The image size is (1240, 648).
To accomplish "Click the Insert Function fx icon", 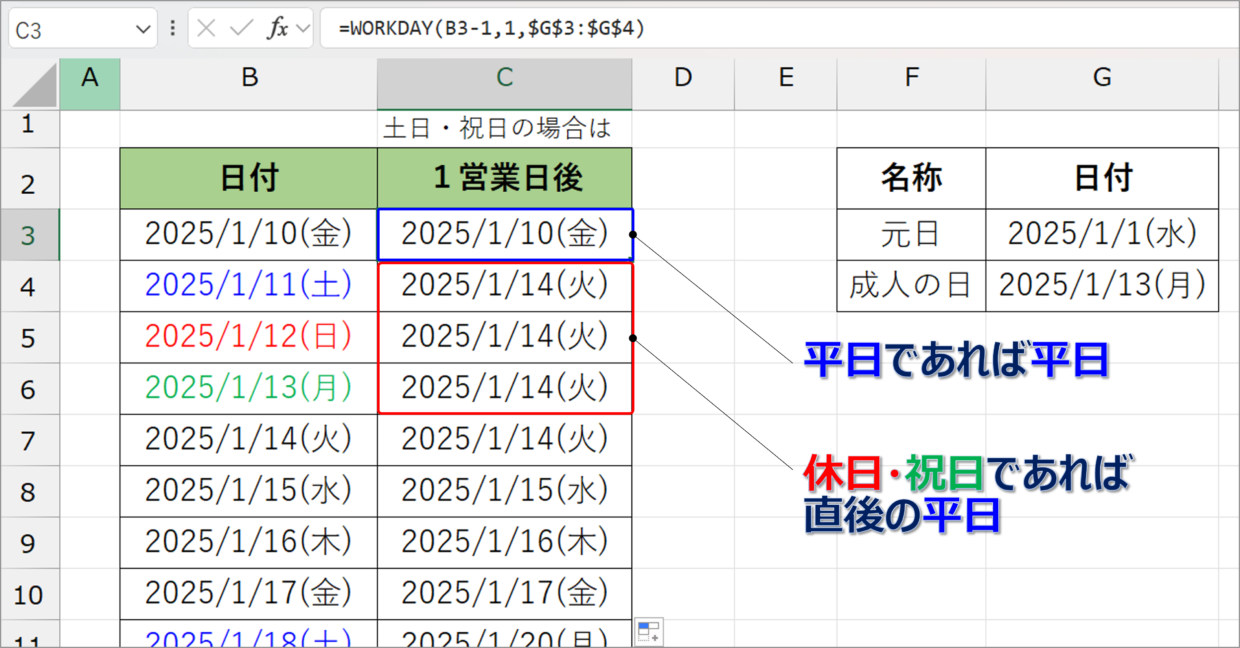I will coord(277,29).
